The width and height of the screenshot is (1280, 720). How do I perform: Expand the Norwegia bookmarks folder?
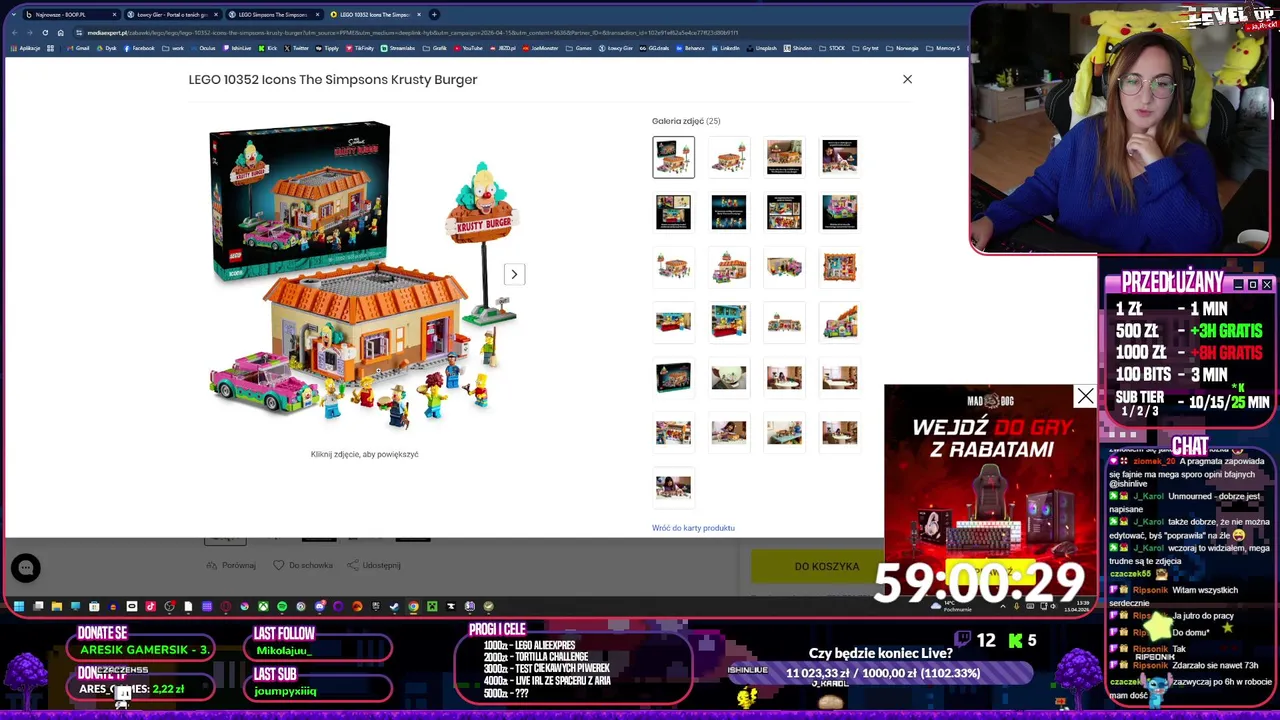click(x=903, y=48)
